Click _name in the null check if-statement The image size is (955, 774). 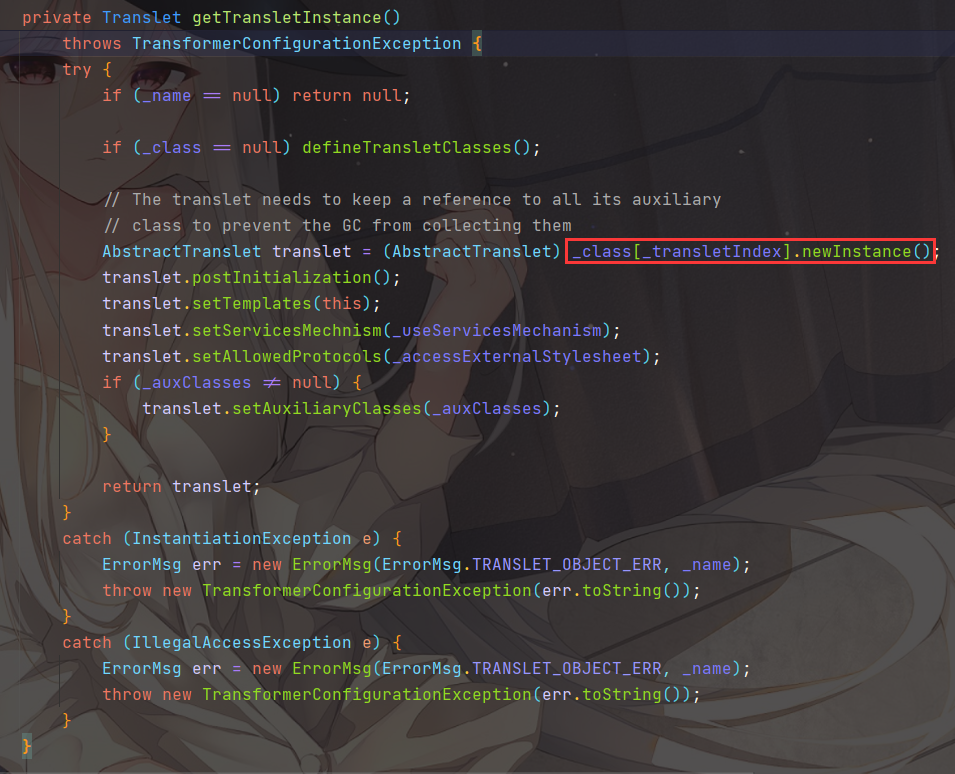[x=166, y=96]
